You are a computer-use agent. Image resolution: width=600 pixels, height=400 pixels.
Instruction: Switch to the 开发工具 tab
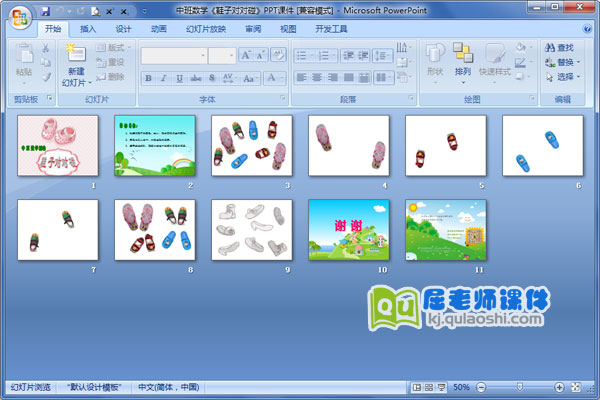[x=331, y=29]
